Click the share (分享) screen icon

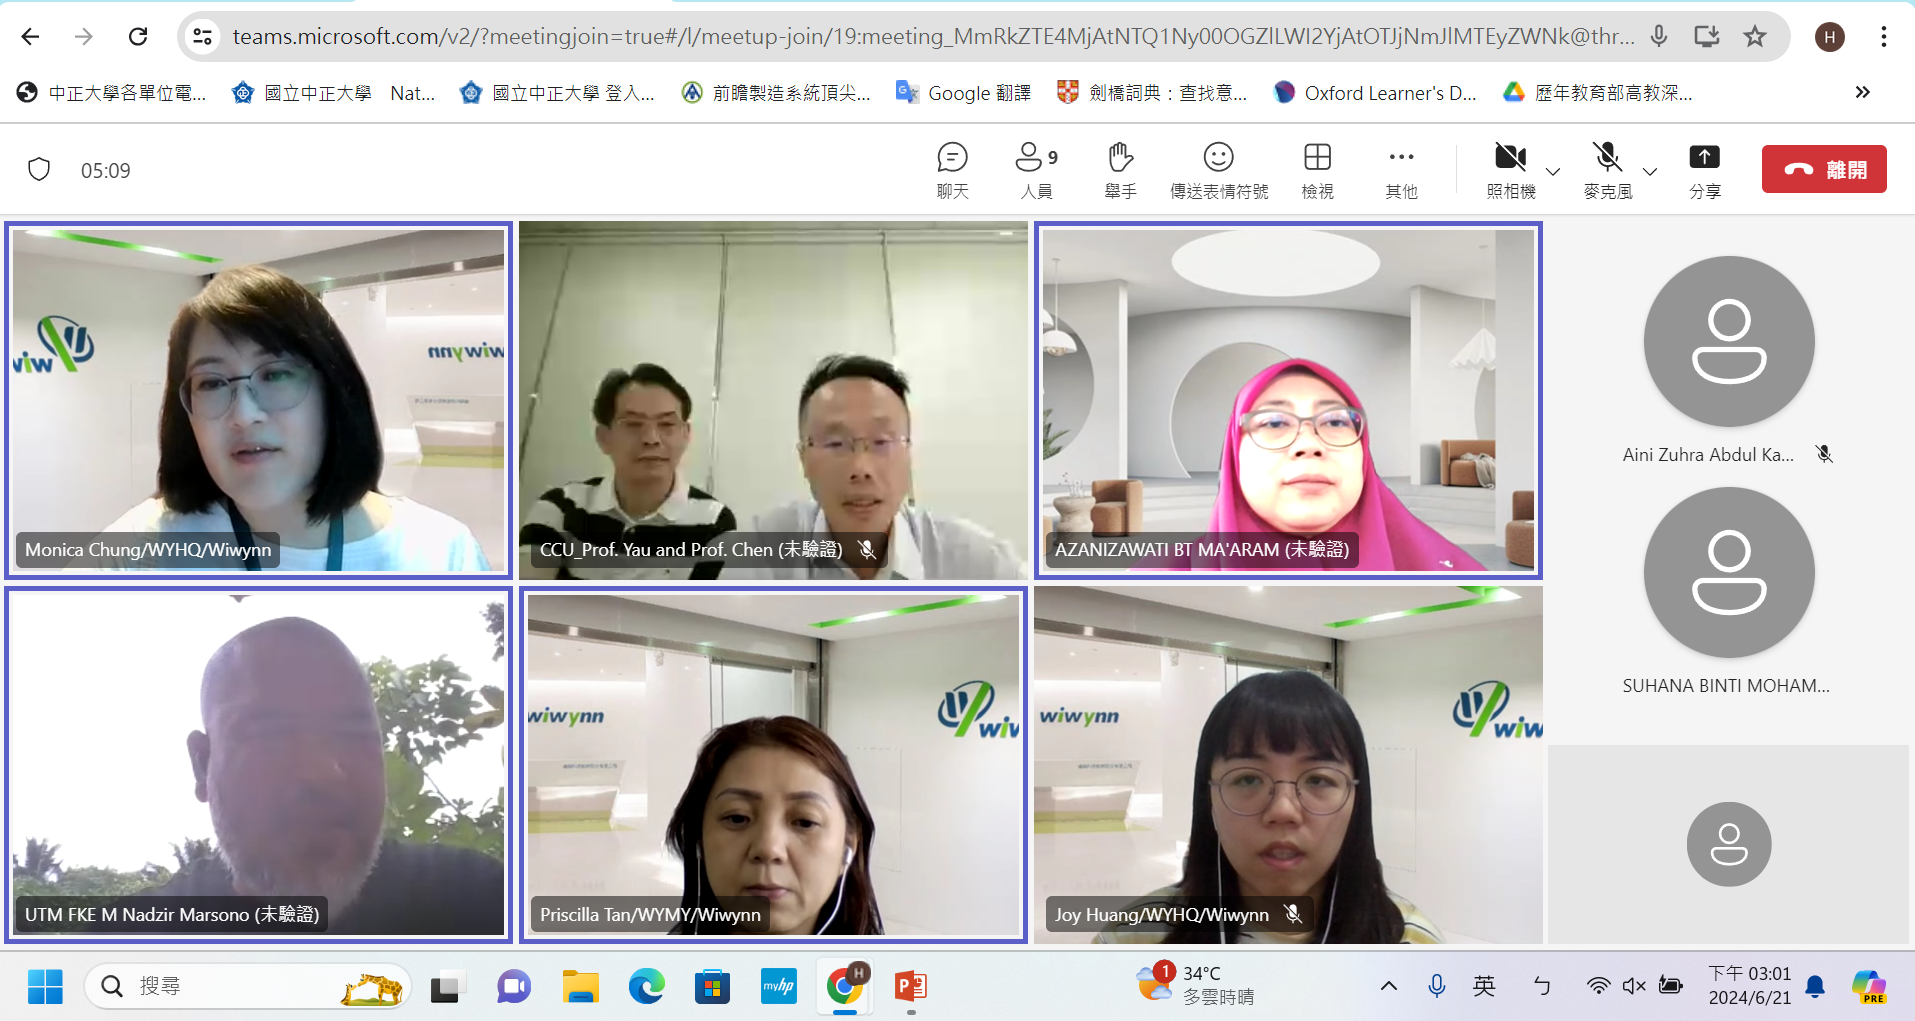pyautogui.click(x=1704, y=169)
